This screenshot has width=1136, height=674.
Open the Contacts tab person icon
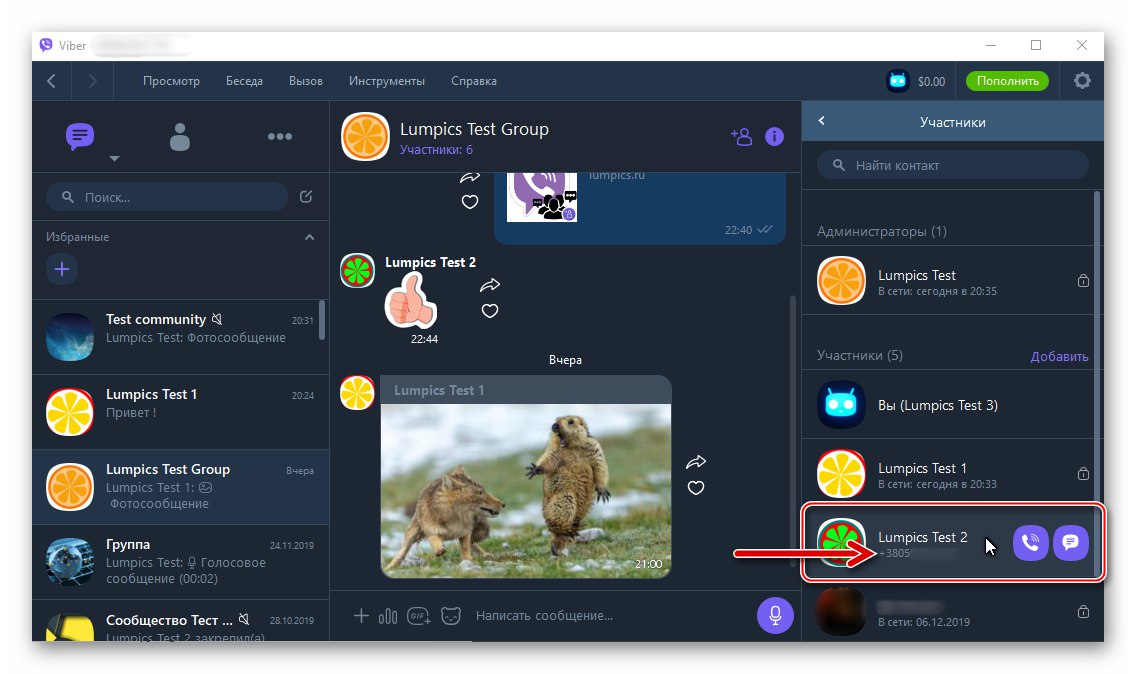[180, 136]
